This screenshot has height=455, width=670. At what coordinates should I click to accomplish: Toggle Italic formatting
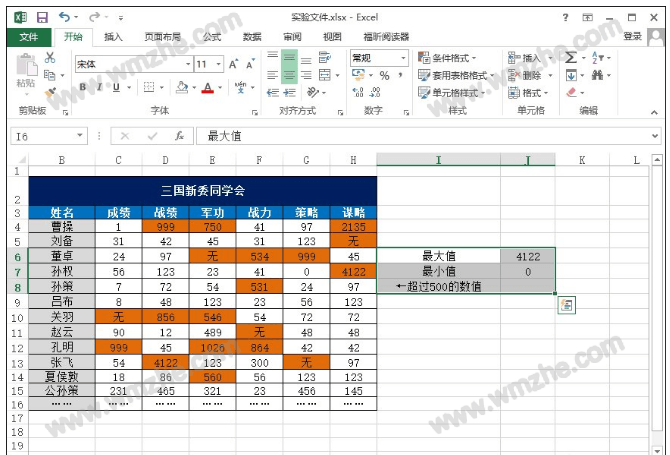pos(99,87)
